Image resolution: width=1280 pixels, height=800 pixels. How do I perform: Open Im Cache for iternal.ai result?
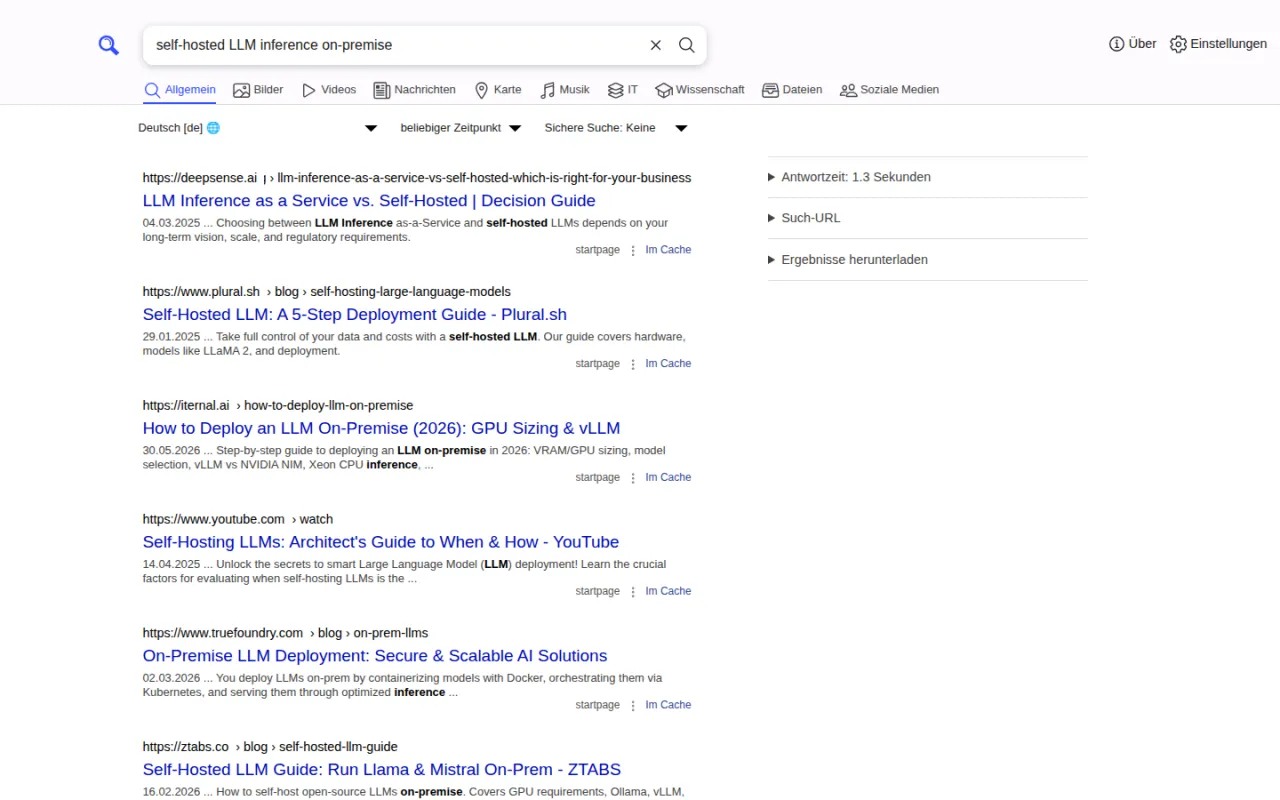668,478
